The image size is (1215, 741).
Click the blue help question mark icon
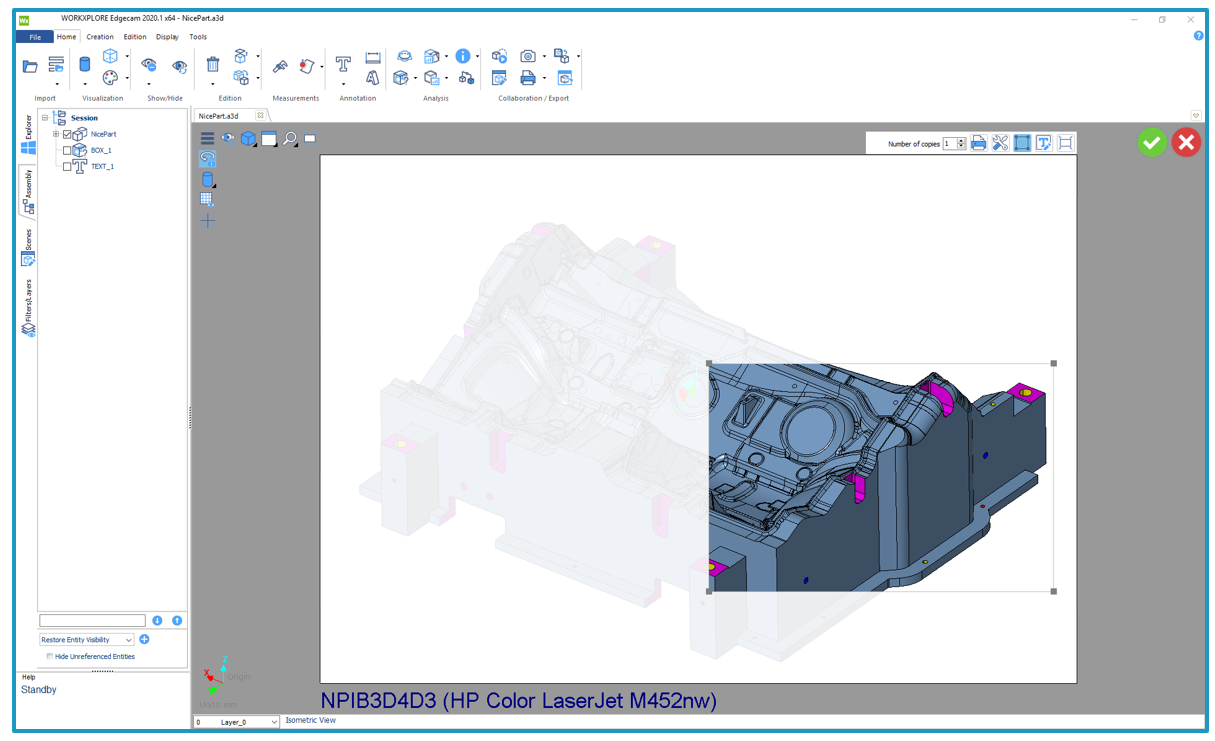(1199, 36)
